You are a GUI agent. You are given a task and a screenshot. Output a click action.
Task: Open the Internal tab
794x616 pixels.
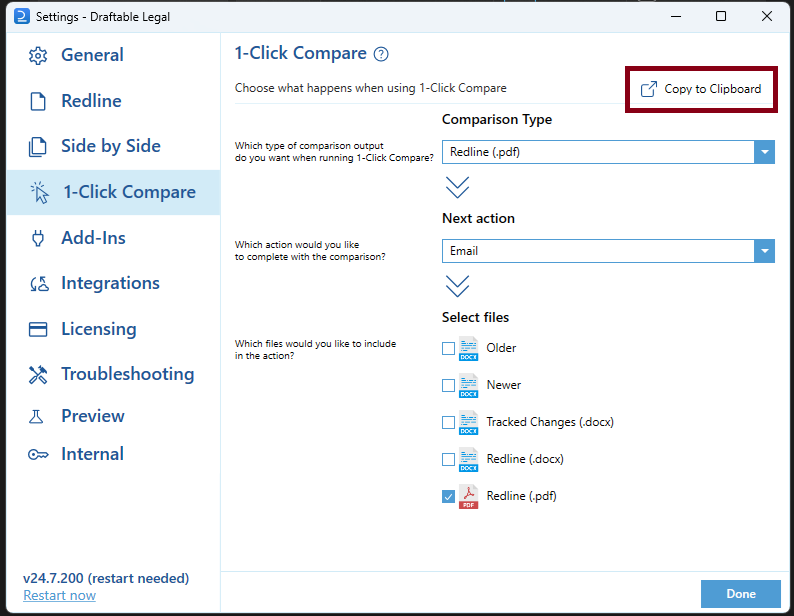pos(113,454)
